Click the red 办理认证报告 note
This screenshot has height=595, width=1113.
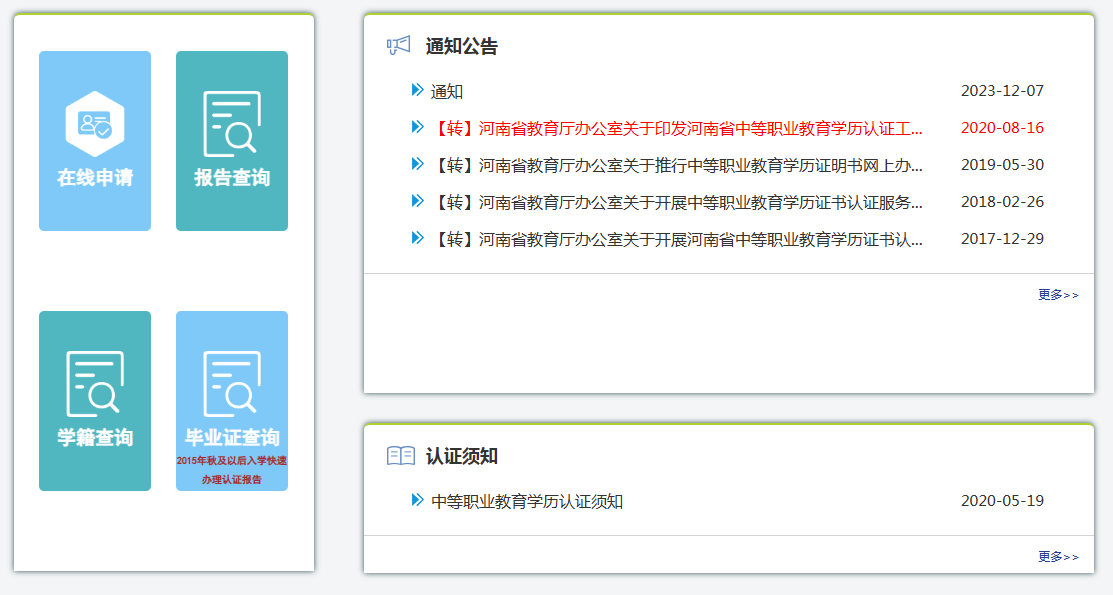(232, 479)
